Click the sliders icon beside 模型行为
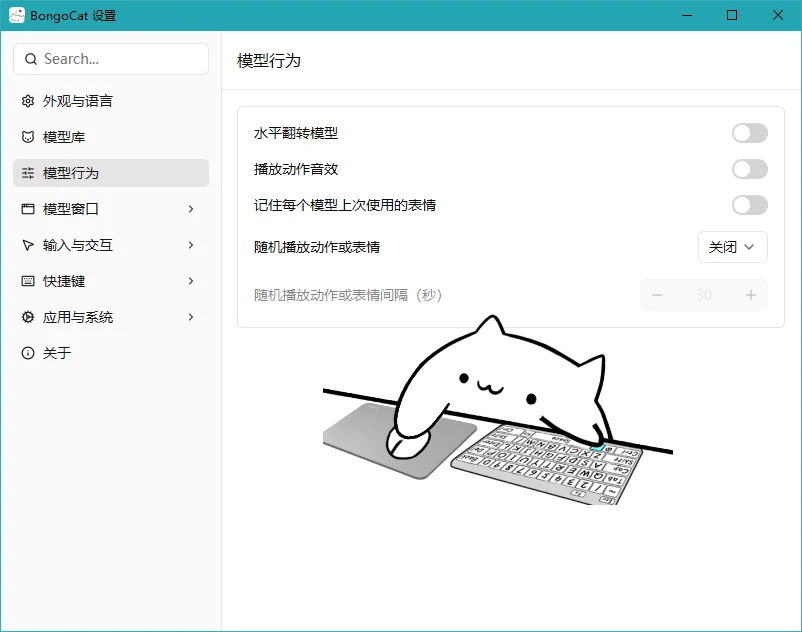The height and width of the screenshot is (632, 802). (x=28, y=173)
